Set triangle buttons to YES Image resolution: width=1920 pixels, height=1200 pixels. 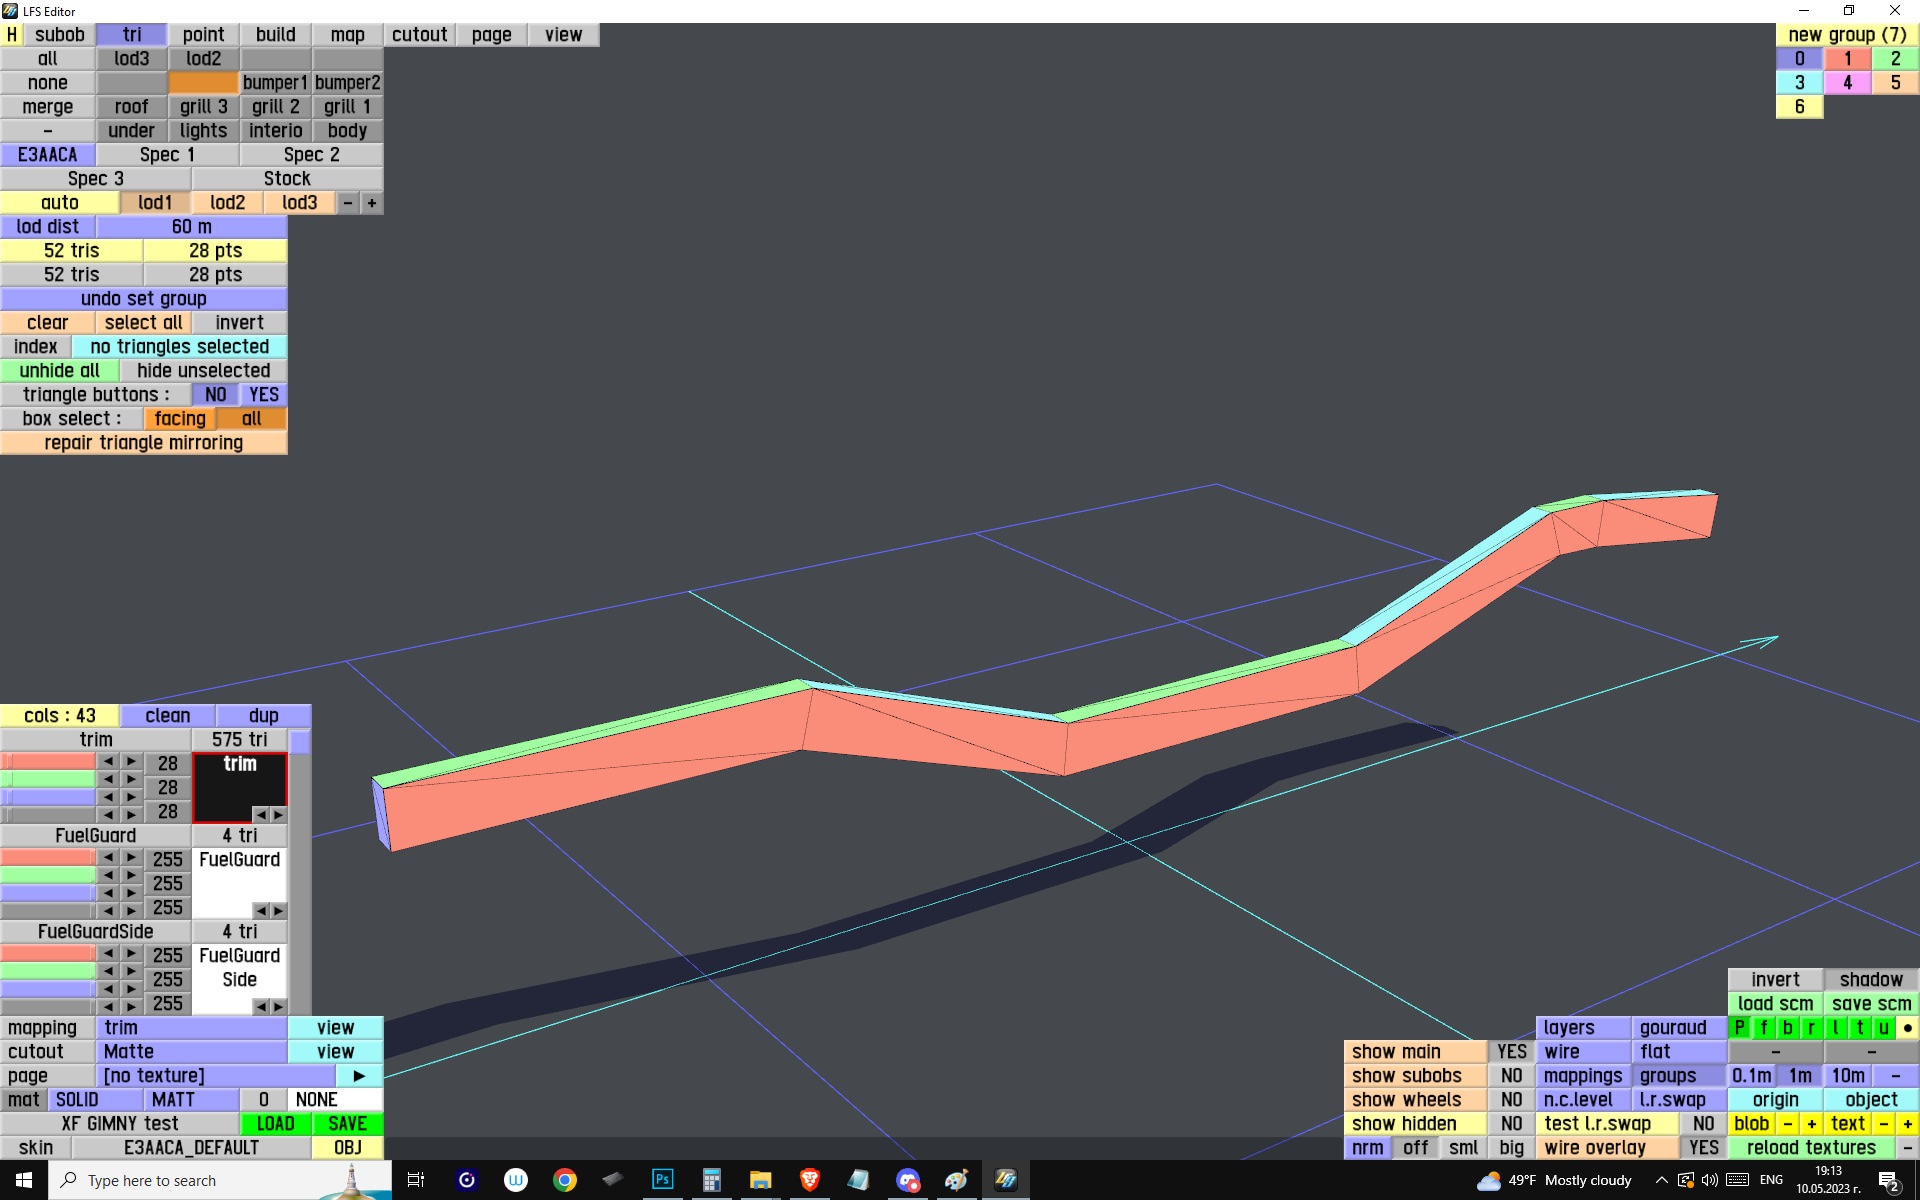[264, 395]
